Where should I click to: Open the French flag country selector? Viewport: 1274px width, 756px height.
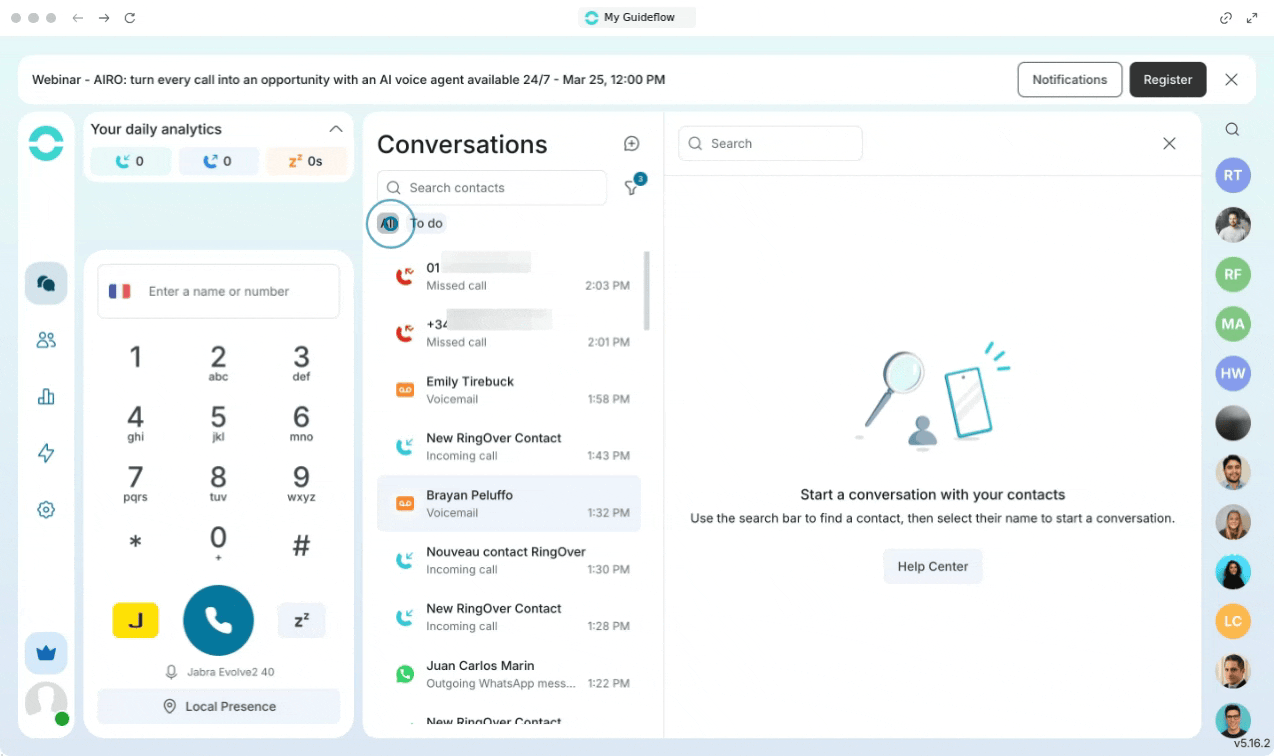pyautogui.click(x=120, y=291)
